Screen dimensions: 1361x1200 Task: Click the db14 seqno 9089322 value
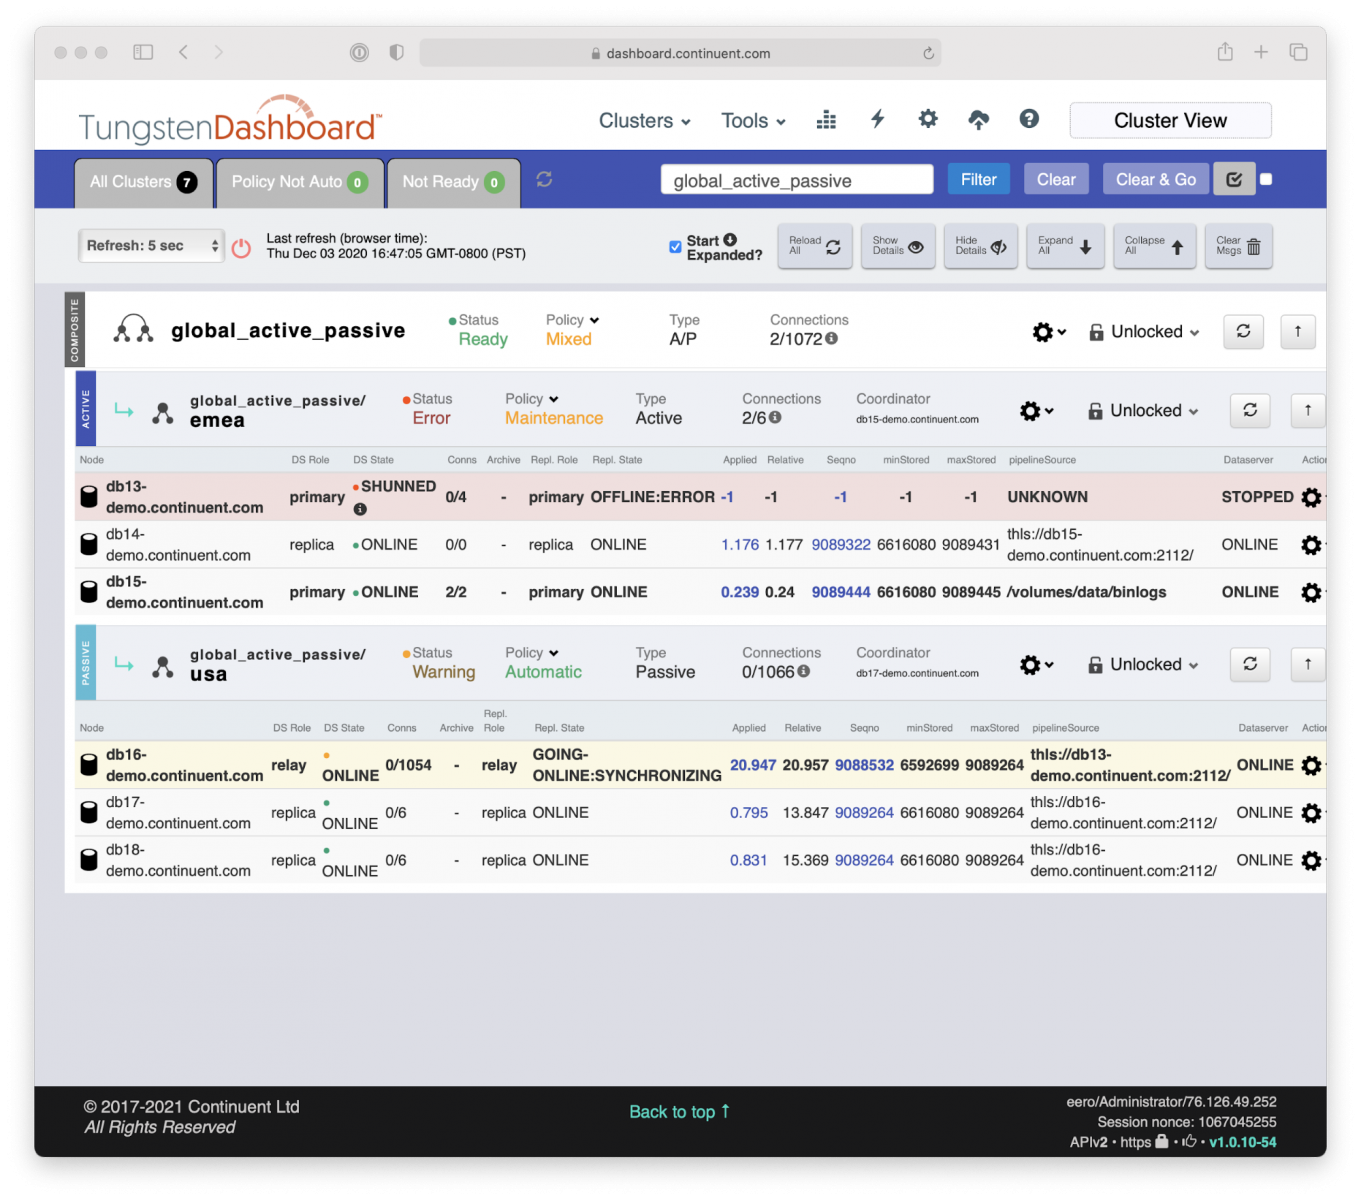click(x=841, y=545)
